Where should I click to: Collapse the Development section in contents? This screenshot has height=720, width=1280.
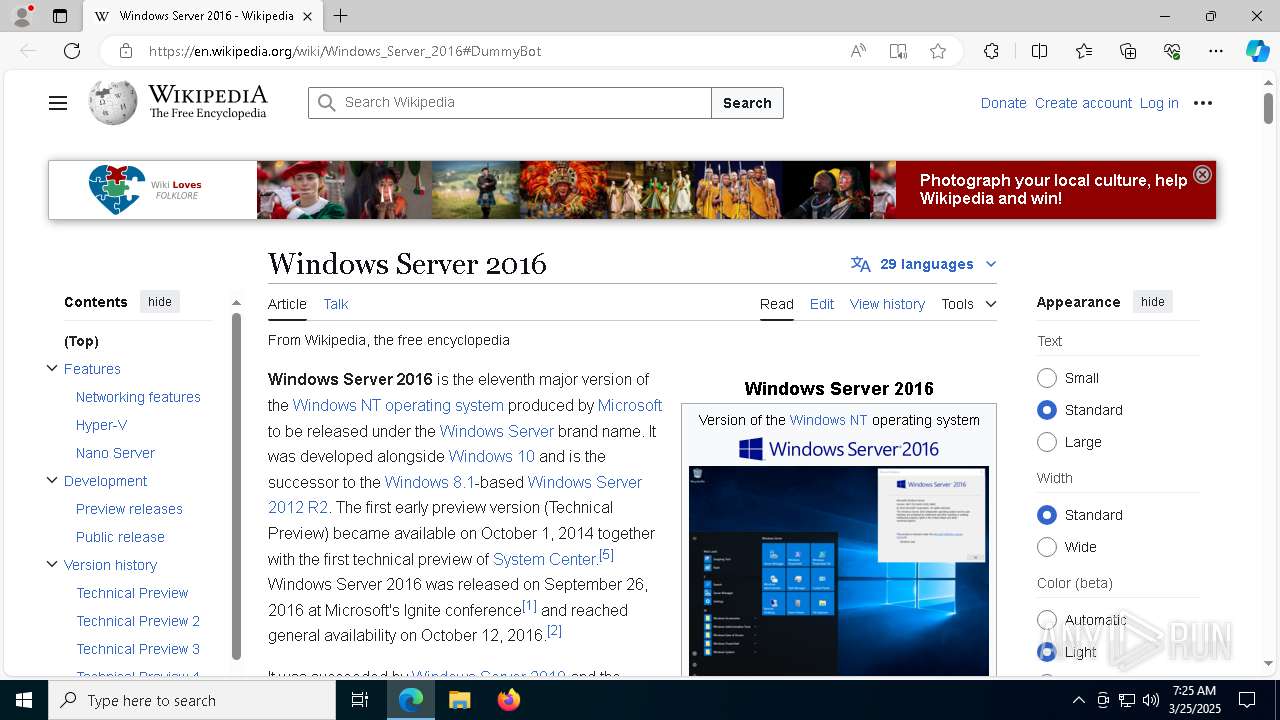52,480
